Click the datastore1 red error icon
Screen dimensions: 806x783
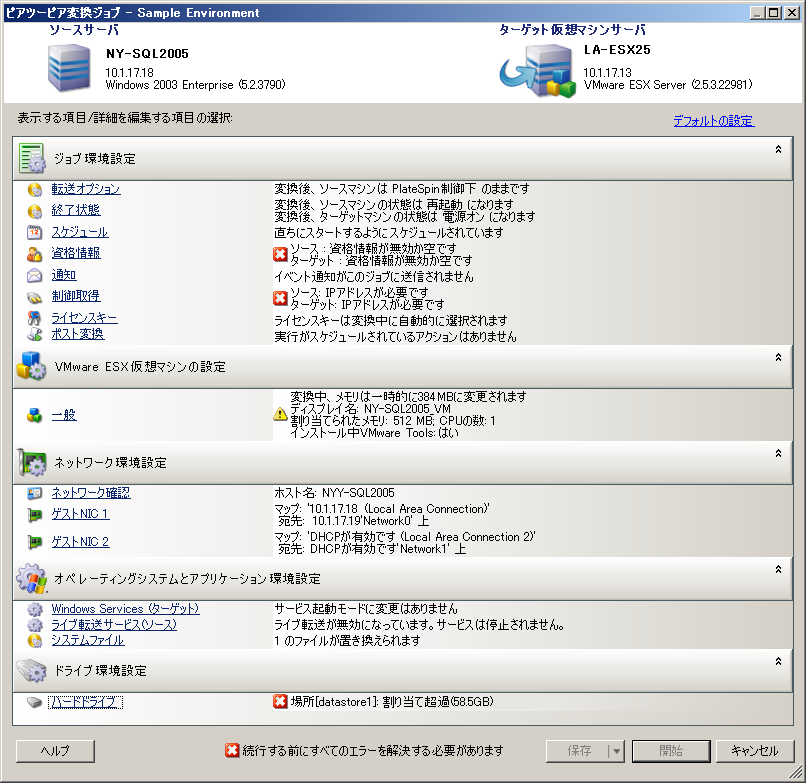click(280, 701)
